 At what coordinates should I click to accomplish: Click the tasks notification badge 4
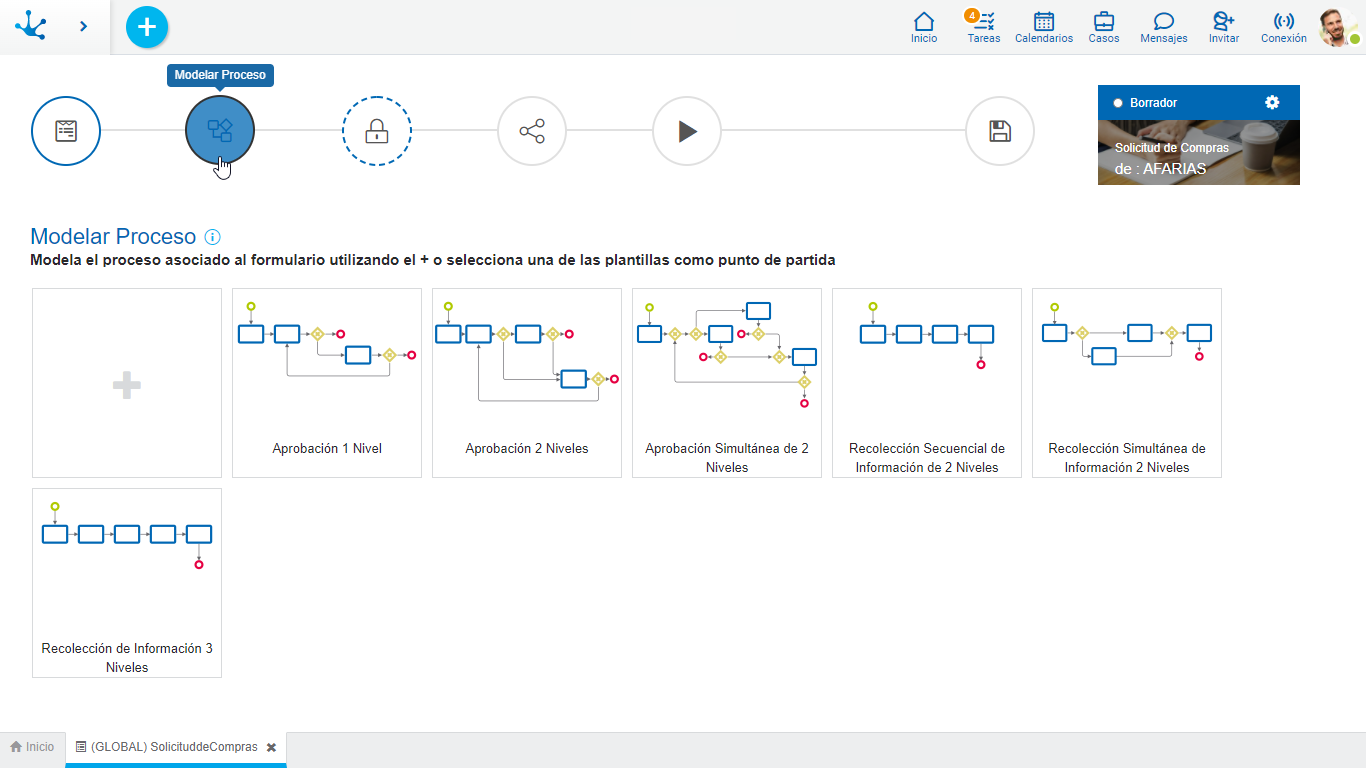coord(971,15)
